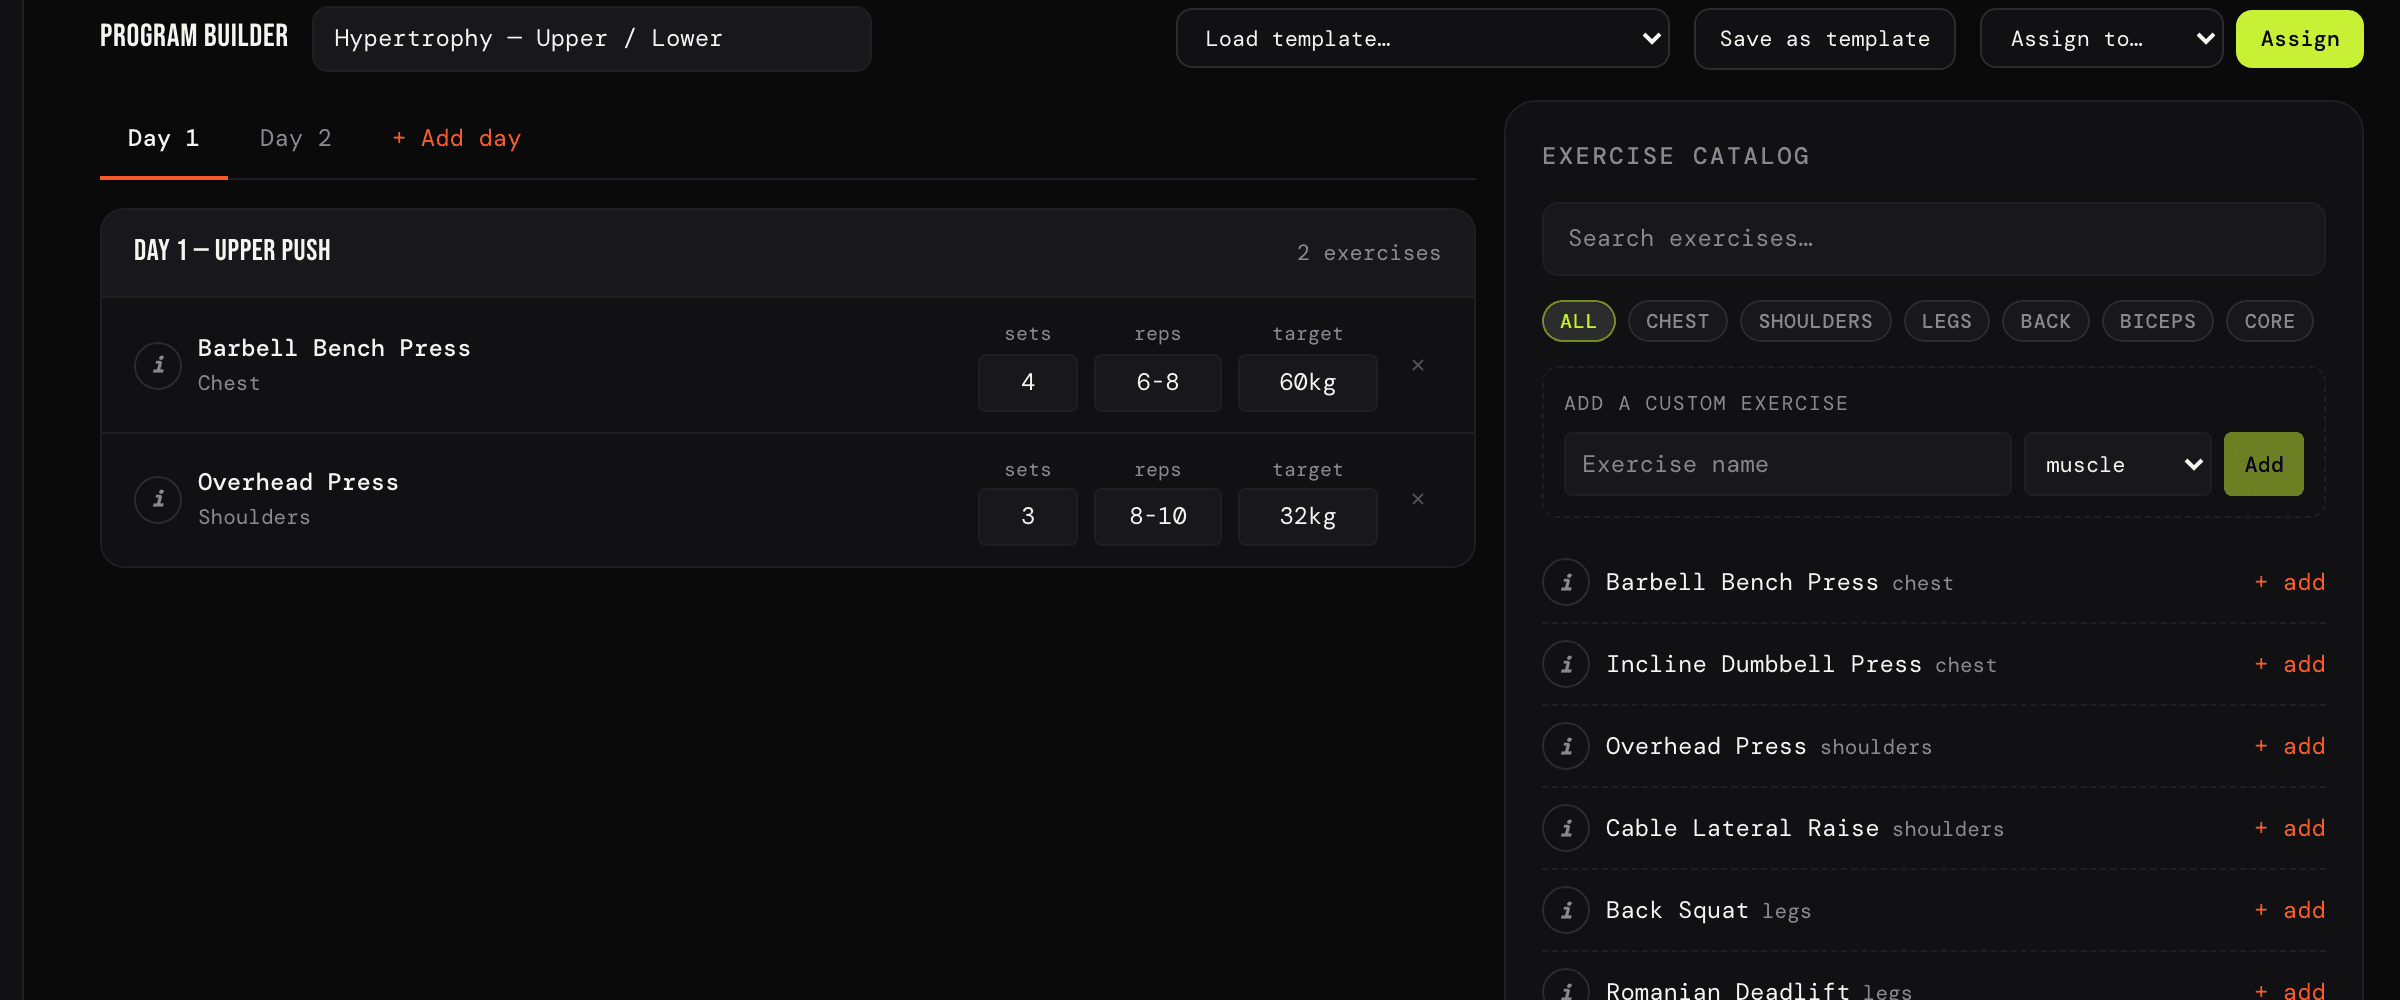Add Barbell Bench Press from catalog

click(x=2290, y=582)
